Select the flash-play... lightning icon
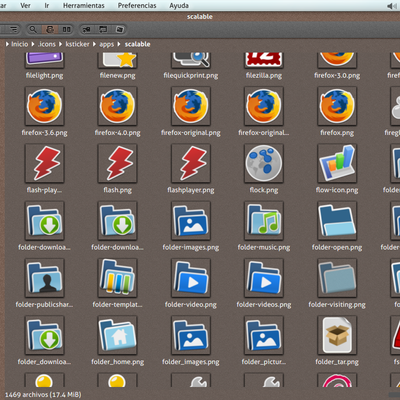 (44, 163)
